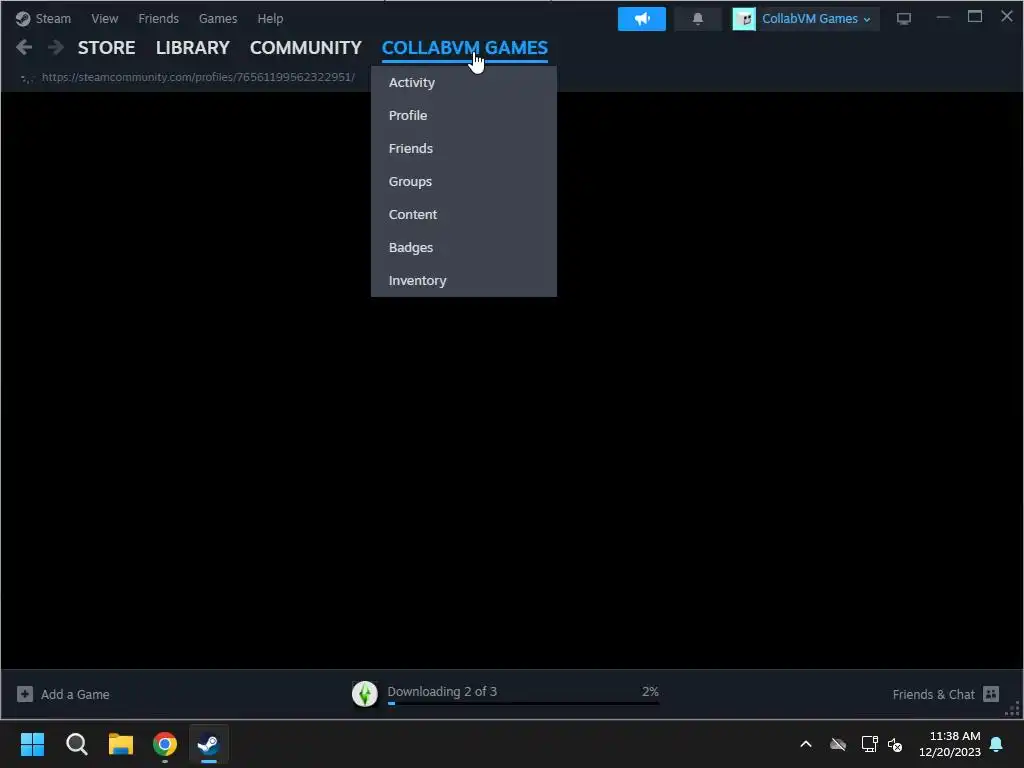
Task: Click the OneDrive cloud tray icon
Action: tap(838, 744)
